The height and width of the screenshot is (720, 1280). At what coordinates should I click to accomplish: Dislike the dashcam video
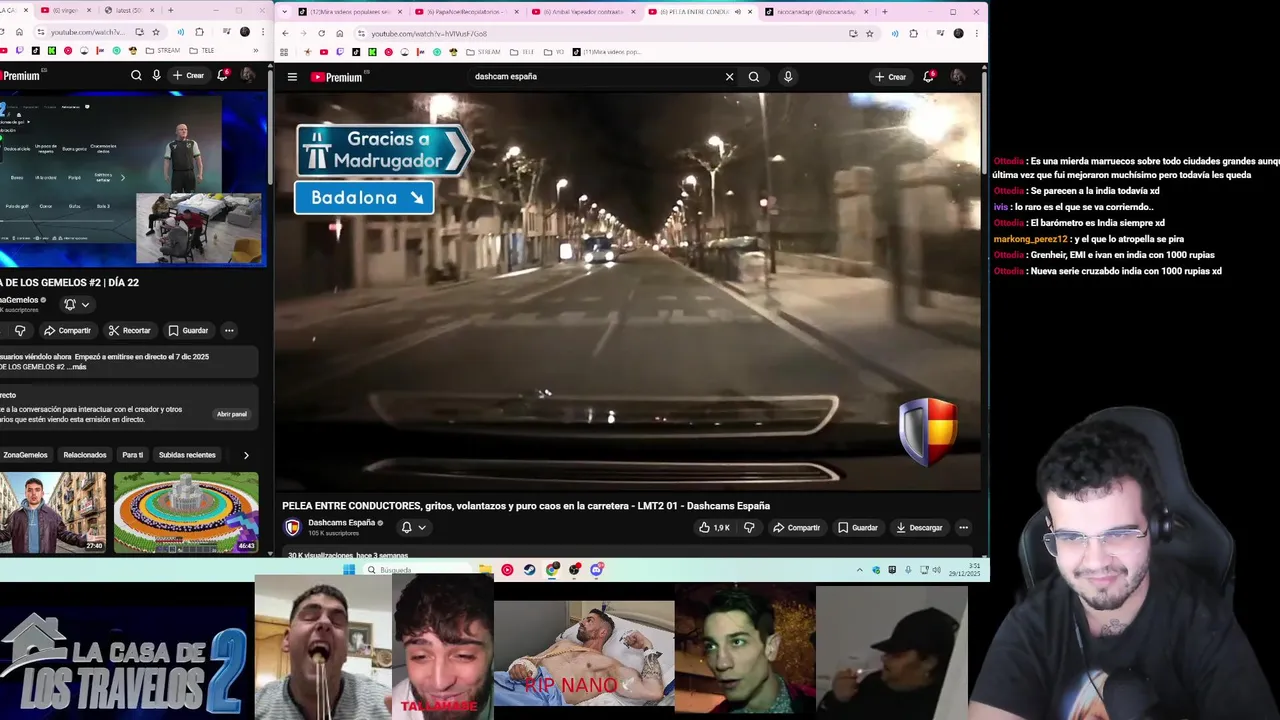tap(749, 528)
